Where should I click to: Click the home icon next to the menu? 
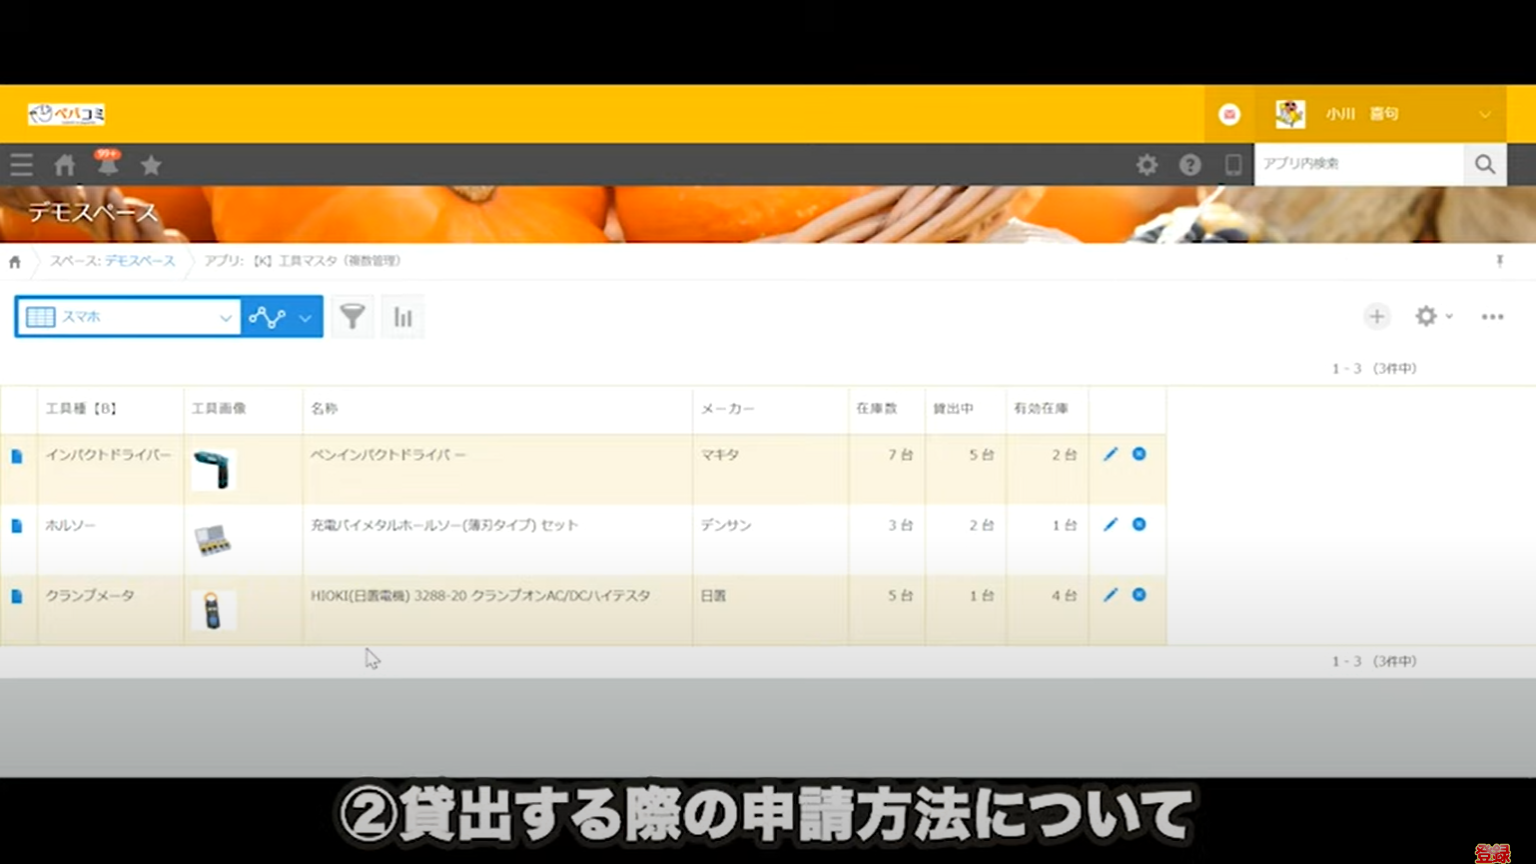pyautogui.click(x=64, y=164)
